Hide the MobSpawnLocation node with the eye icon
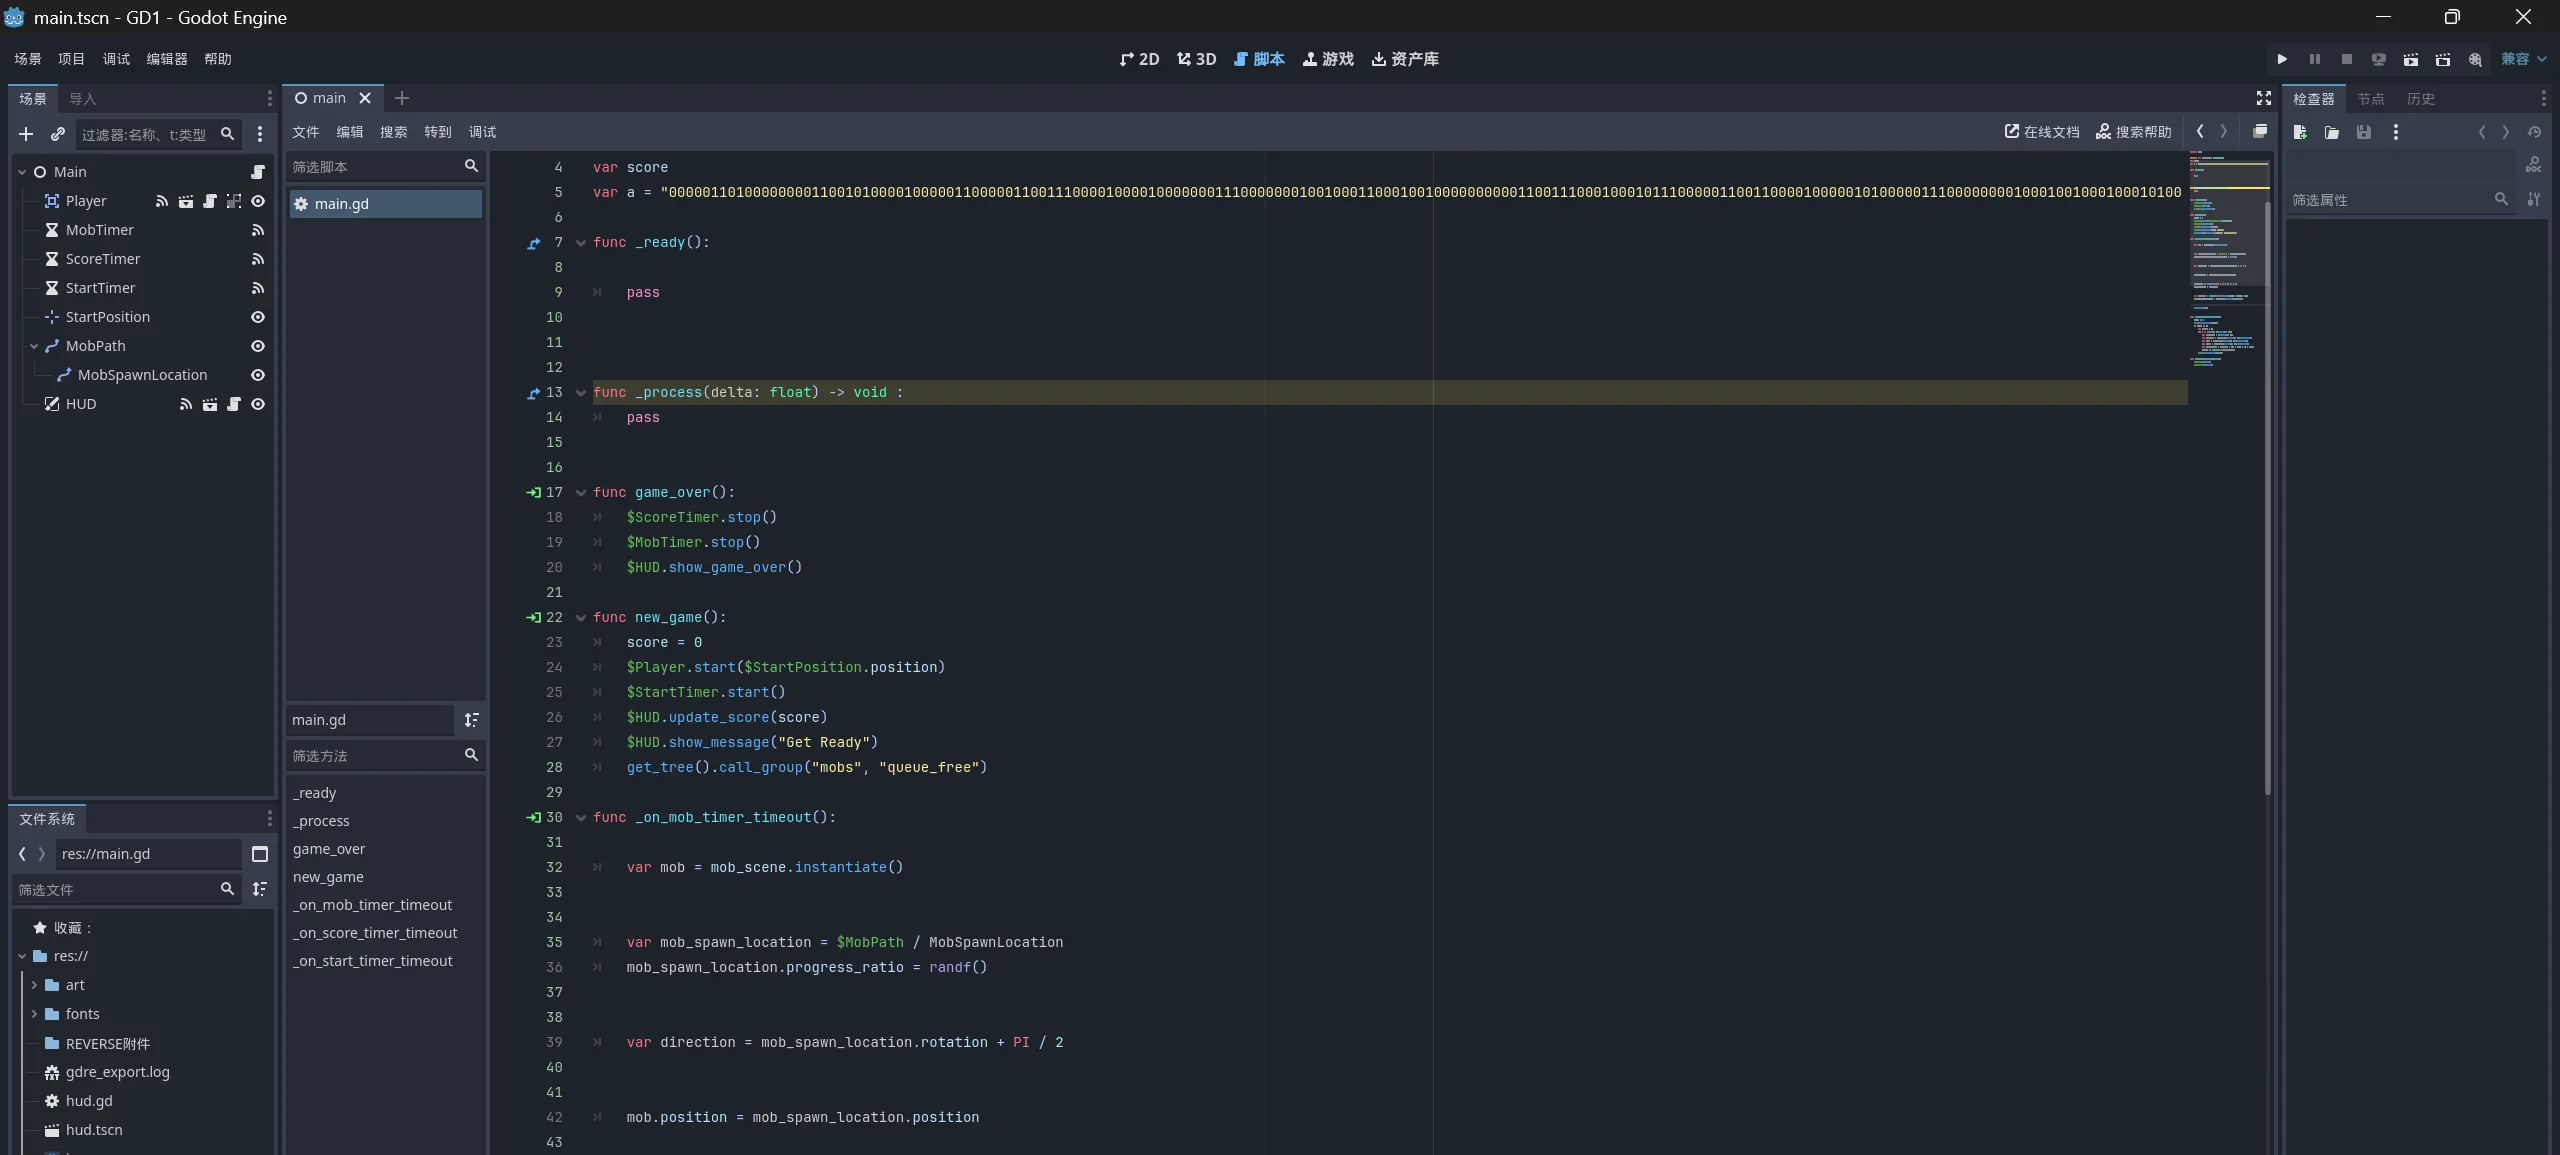The height and width of the screenshot is (1155, 2560). tap(258, 375)
